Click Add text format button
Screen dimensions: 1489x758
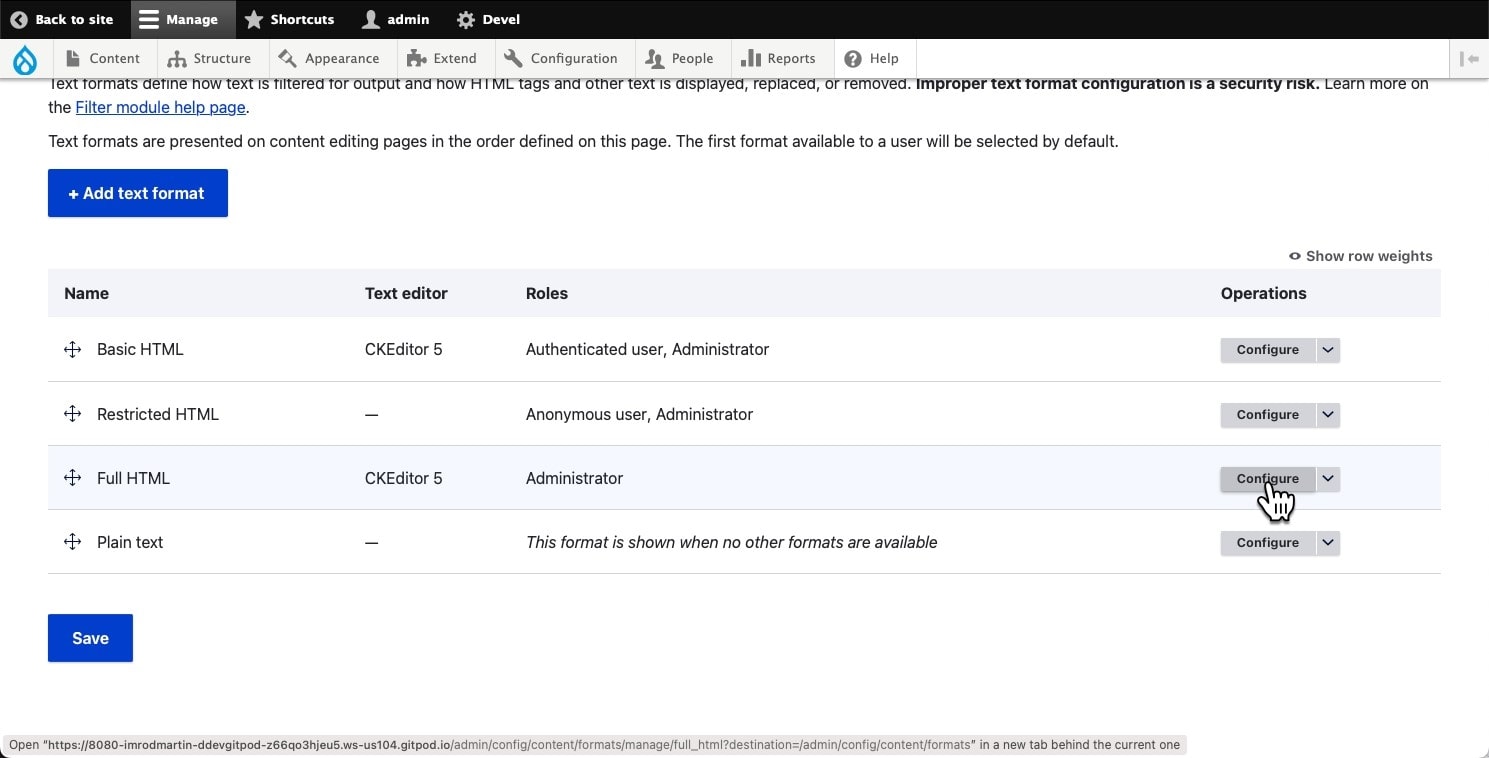coord(138,193)
